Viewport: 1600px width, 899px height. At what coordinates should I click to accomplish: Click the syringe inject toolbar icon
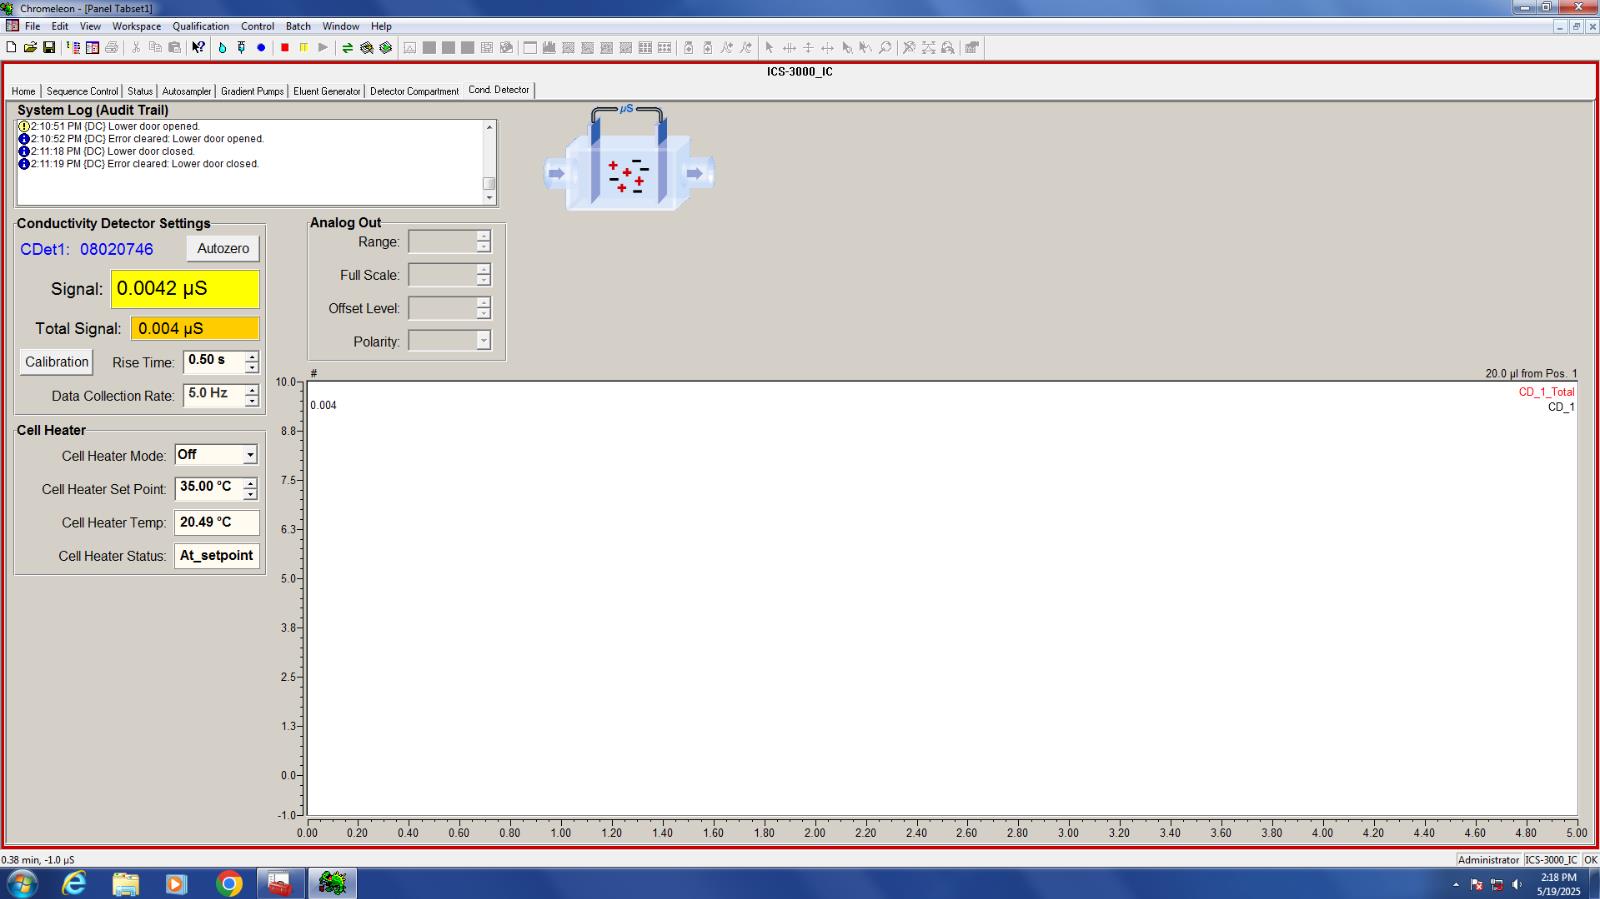[241, 47]
